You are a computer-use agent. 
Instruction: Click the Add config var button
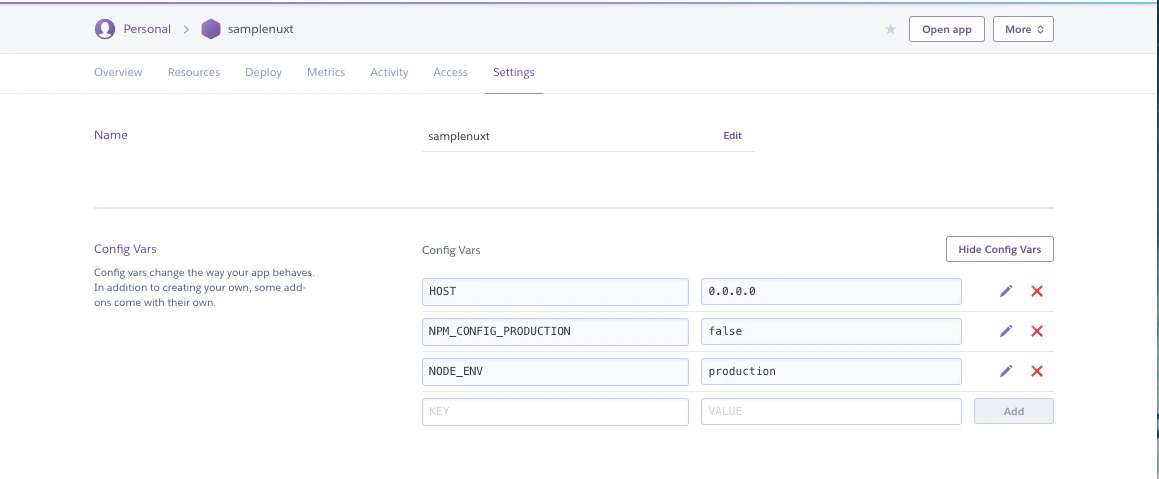(x=1013, y=411)
